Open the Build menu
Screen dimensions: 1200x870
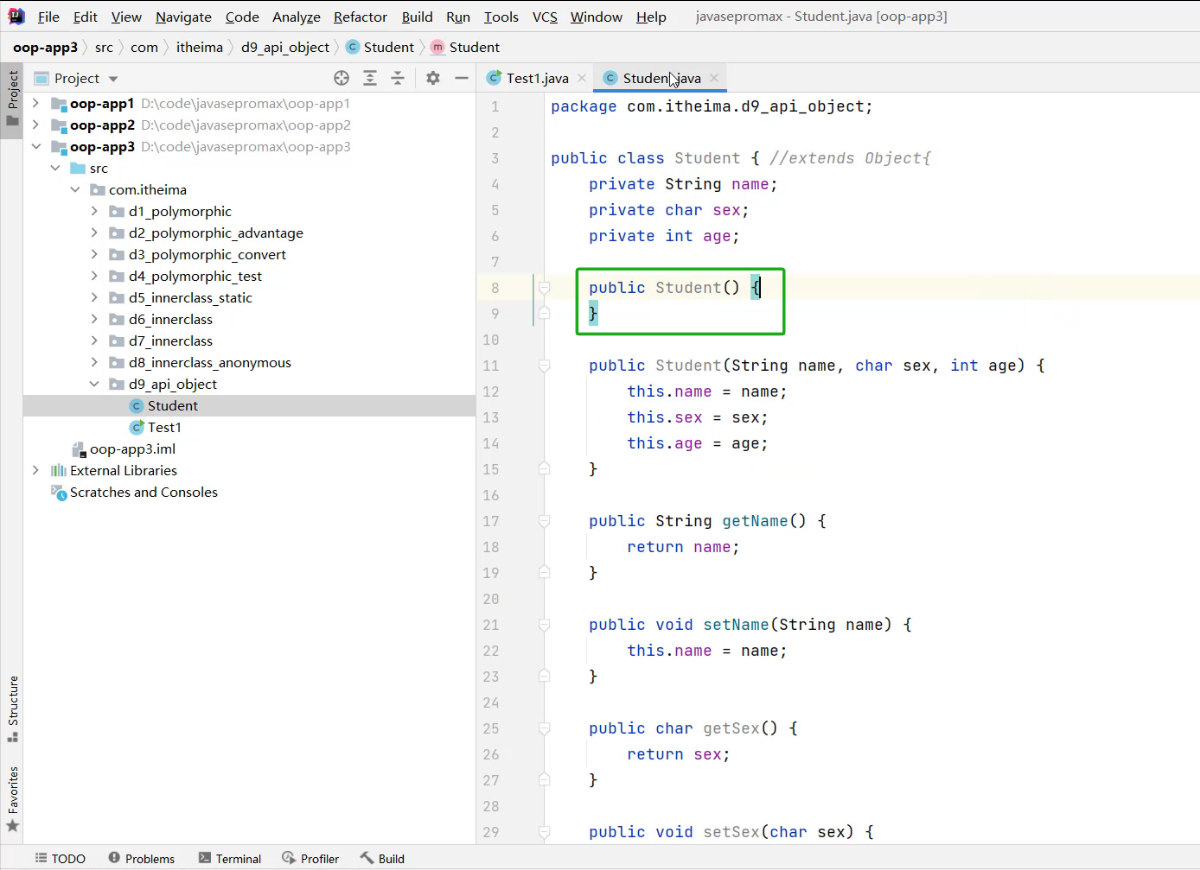click(417, 17)
